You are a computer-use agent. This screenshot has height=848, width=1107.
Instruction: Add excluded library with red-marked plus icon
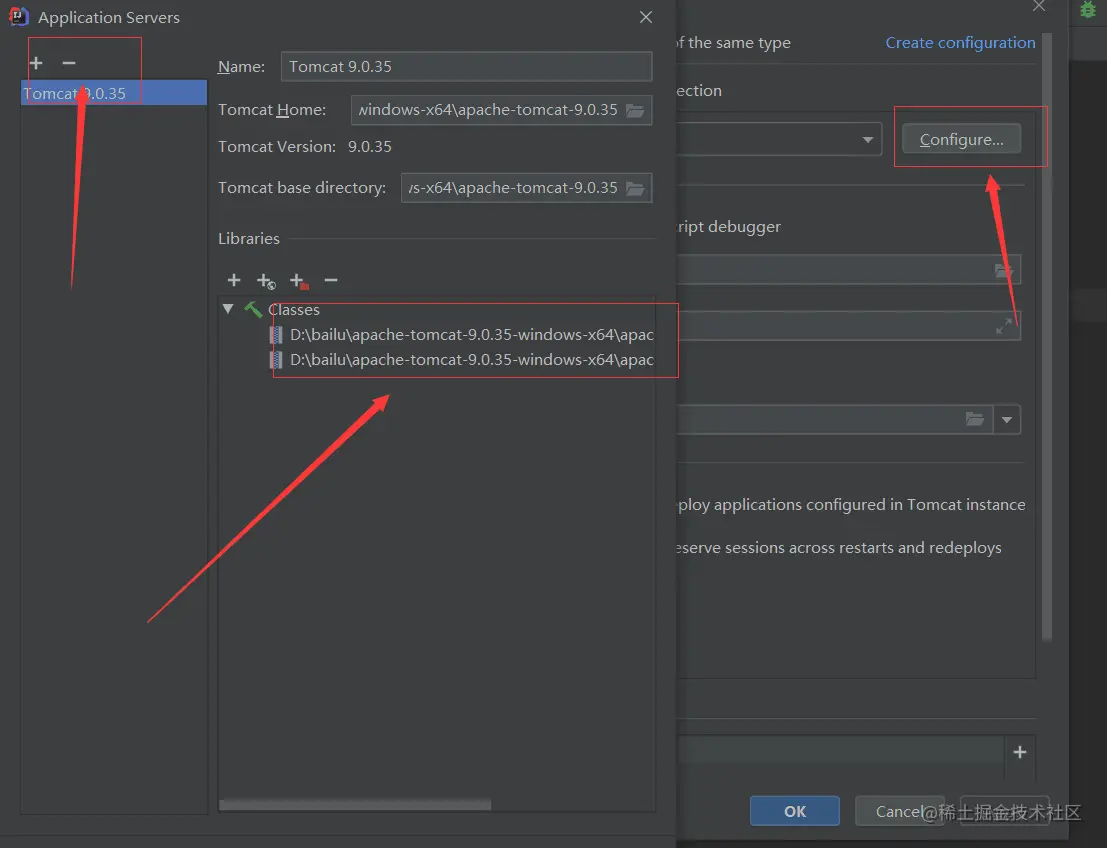299,281
